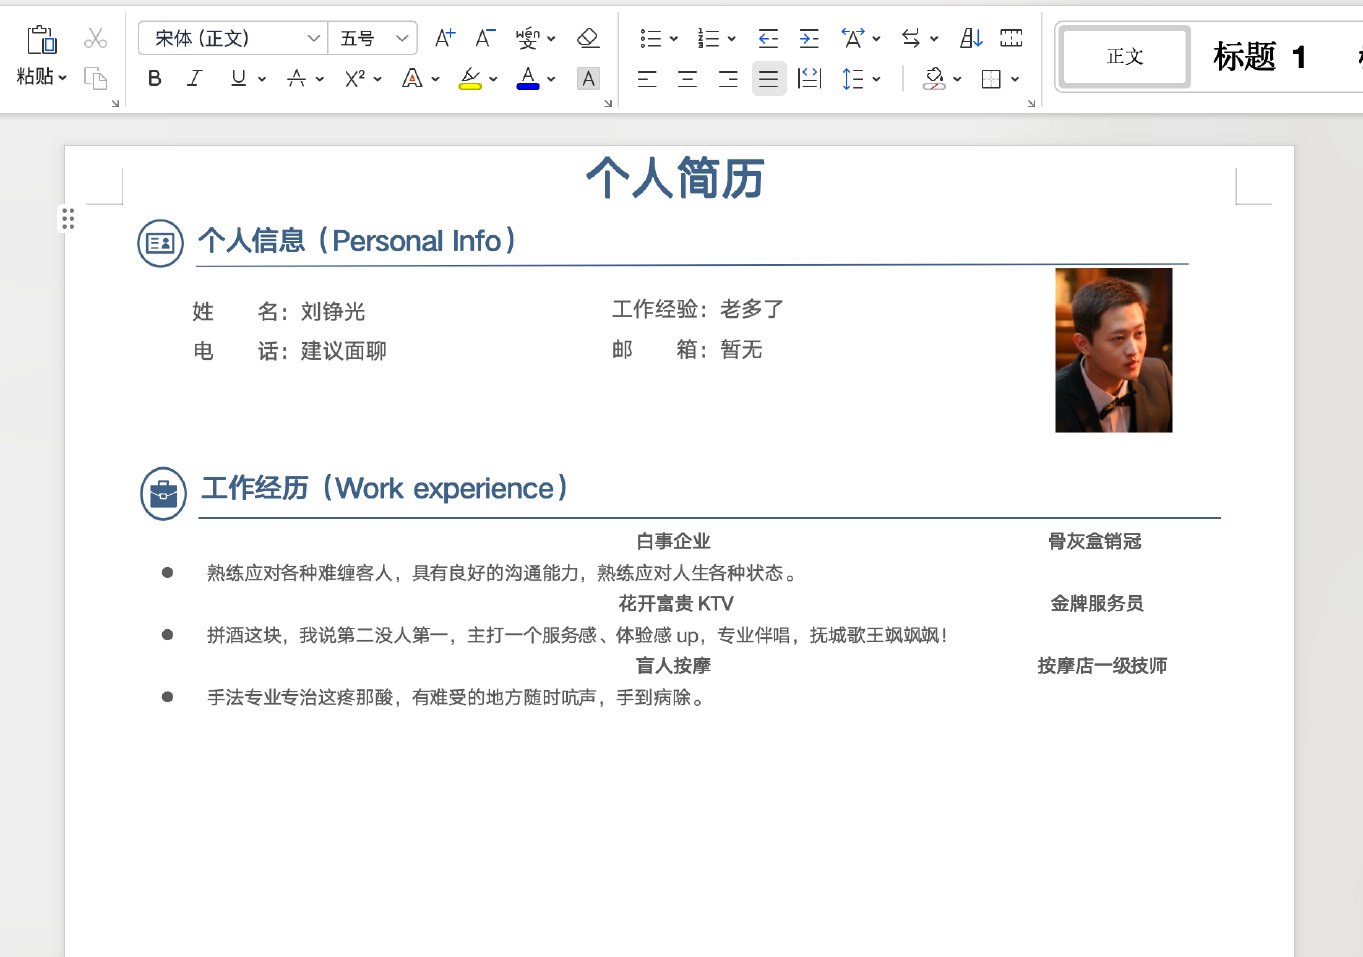Image resolution: width=1363 pixels, height=957 pixels.
Task: Expand the underline style dropdown arrow
Action: point(262,78)
